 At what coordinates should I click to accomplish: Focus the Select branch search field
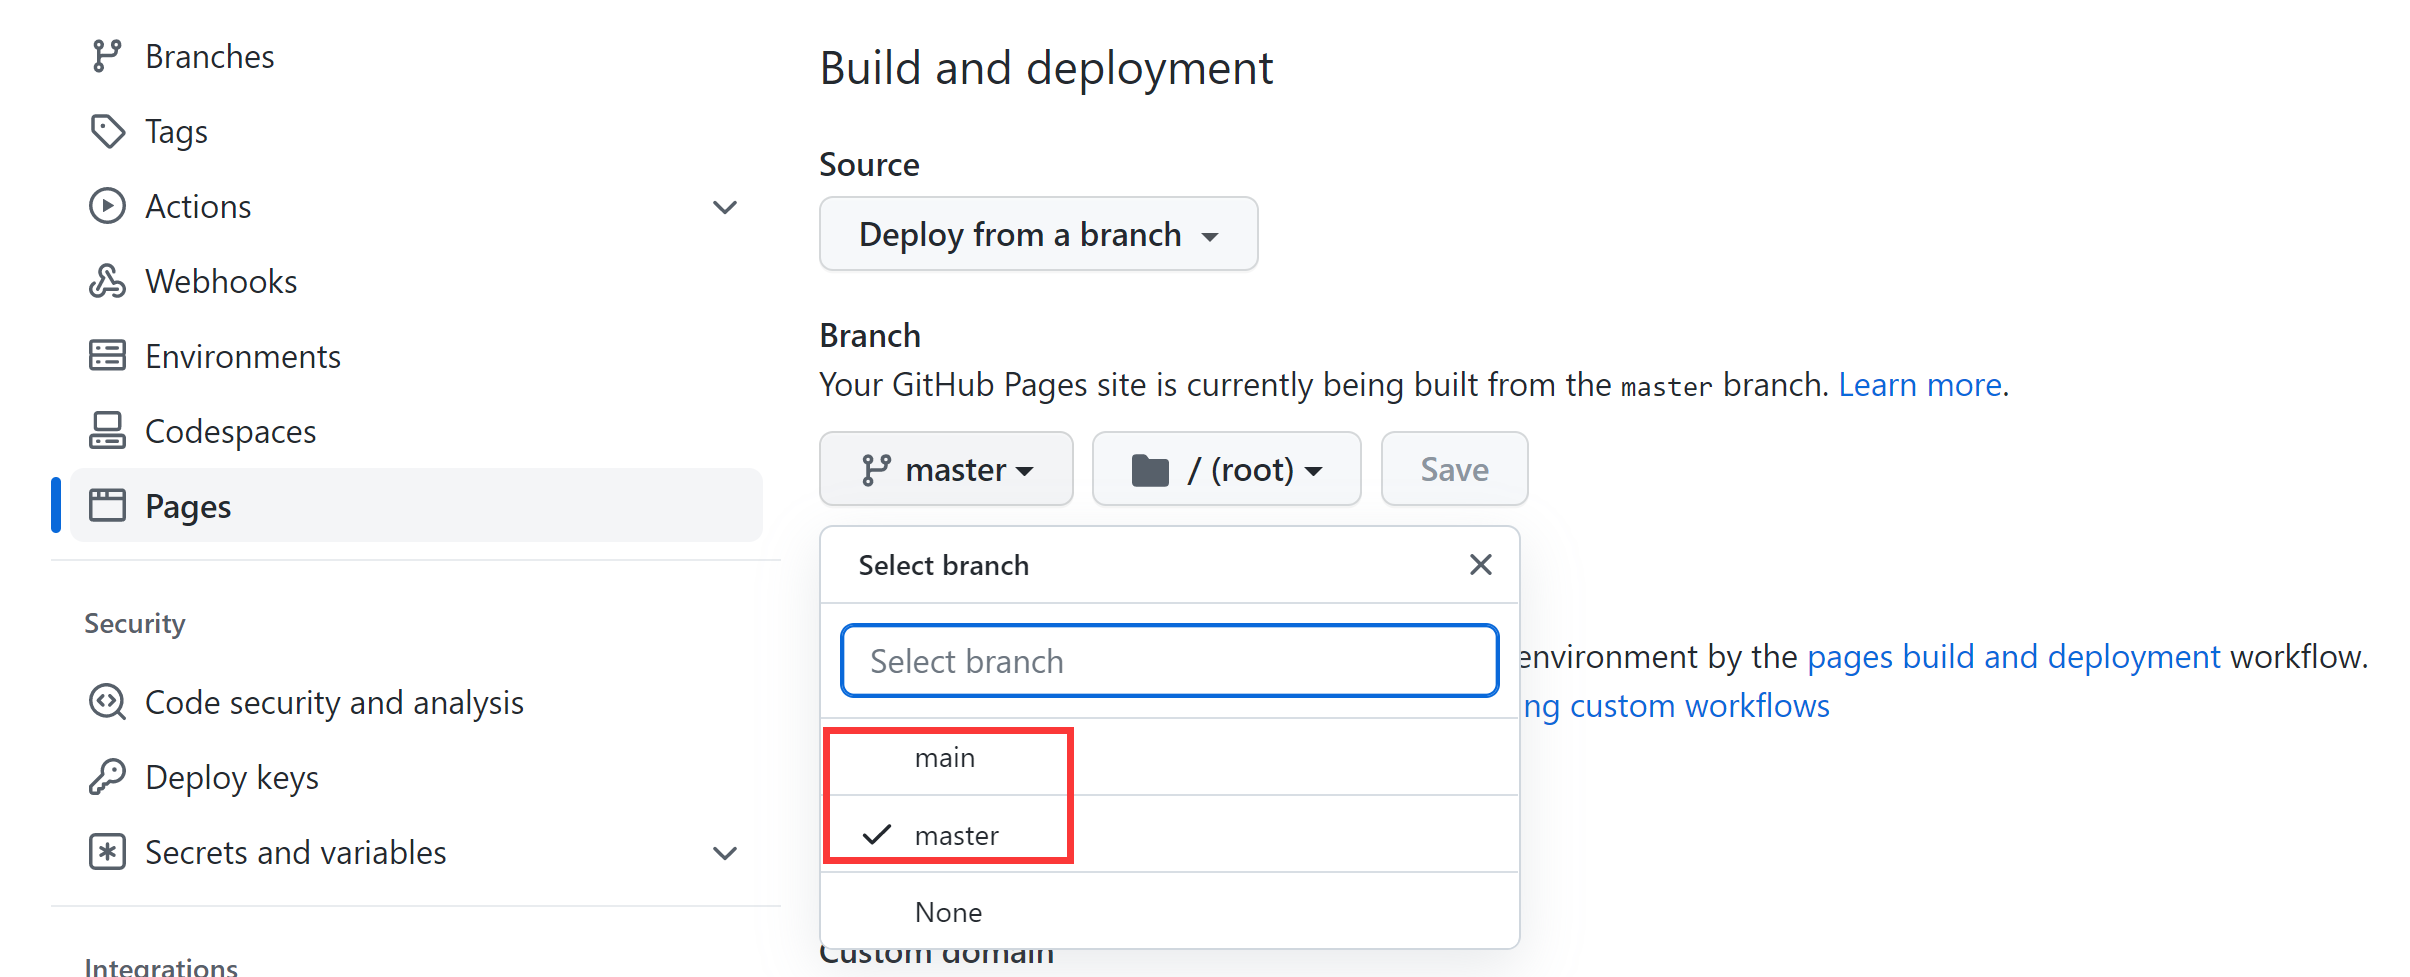tap(1169, 661)
